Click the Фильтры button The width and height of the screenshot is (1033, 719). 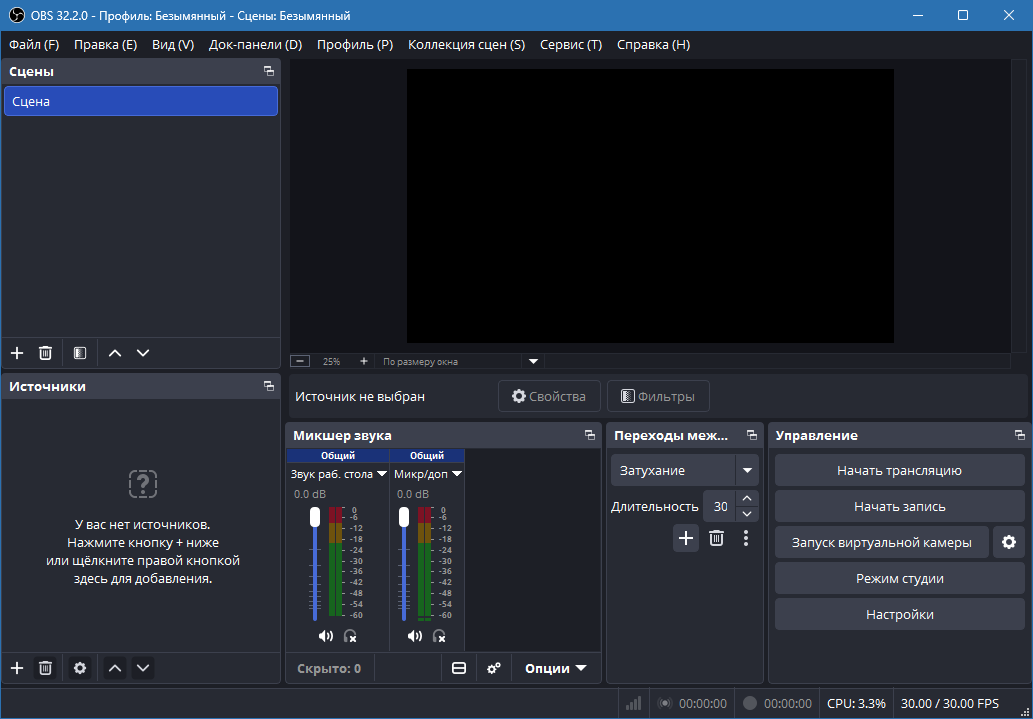658,396
